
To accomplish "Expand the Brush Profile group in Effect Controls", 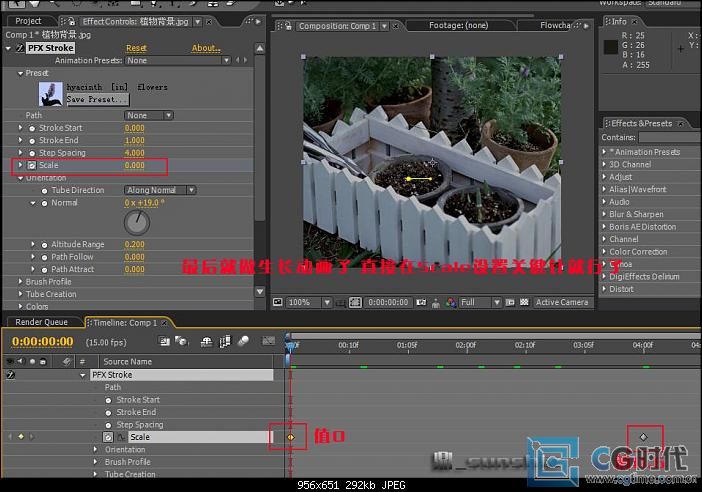I will tap(20, 282).
